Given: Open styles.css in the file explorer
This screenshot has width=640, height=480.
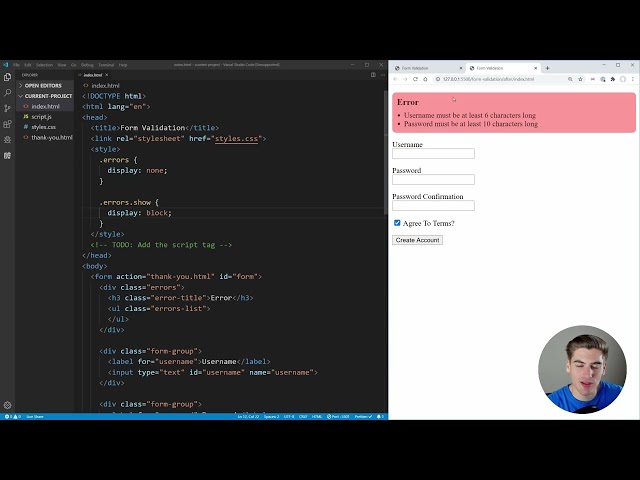Looking at the screenshot, I should tap(43, 127).
